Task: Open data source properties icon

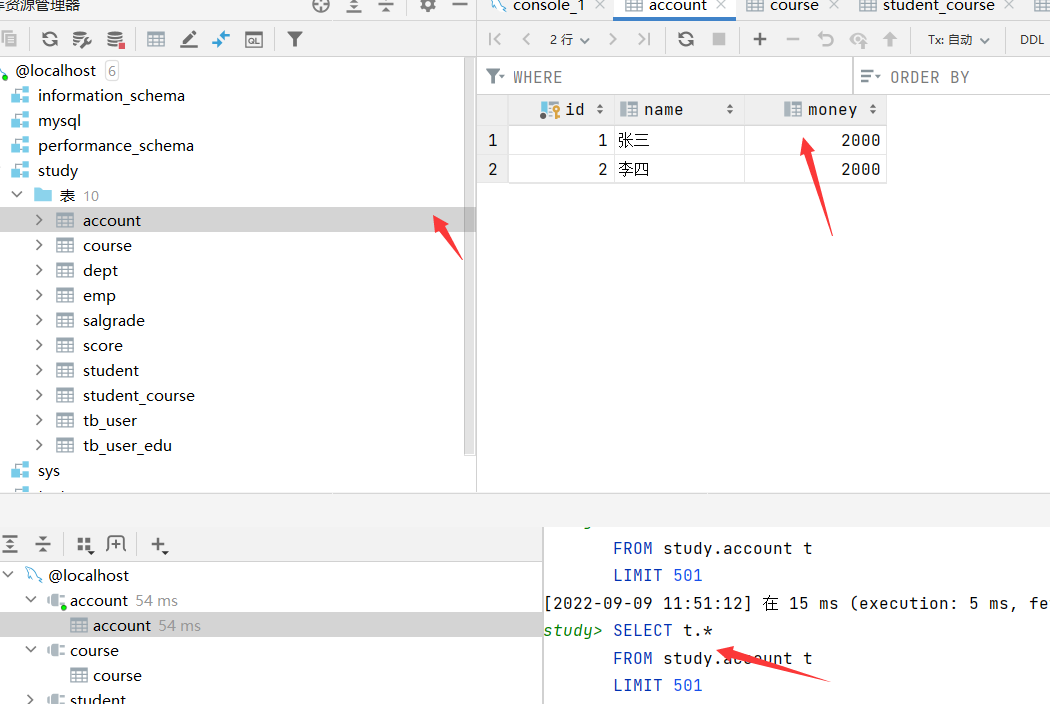Action: (x=82, y=40)
